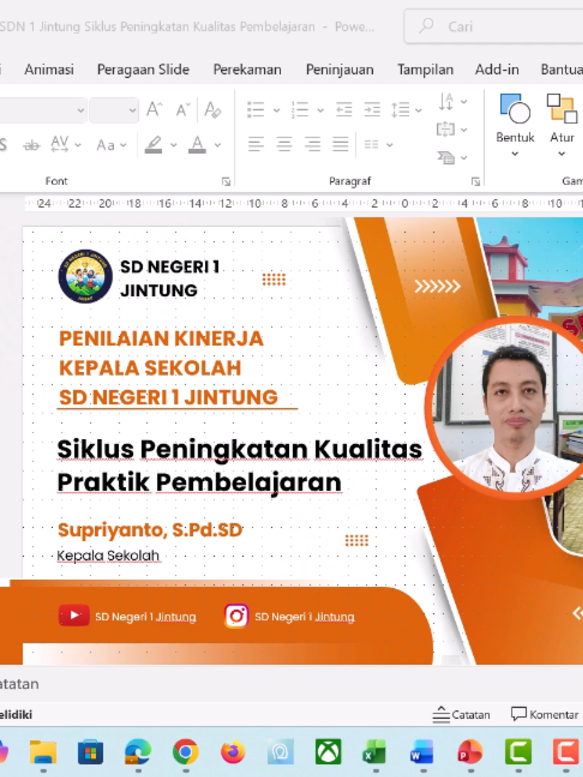Open the Font dialog launcher
This screenshot has height=777, width=583.
point(226,182)
